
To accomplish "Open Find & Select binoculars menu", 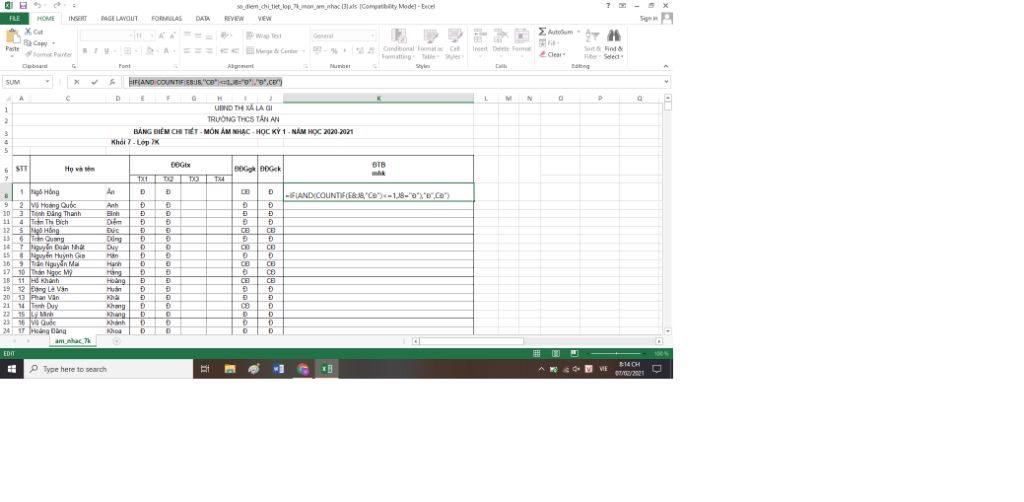I will [613, 44].
